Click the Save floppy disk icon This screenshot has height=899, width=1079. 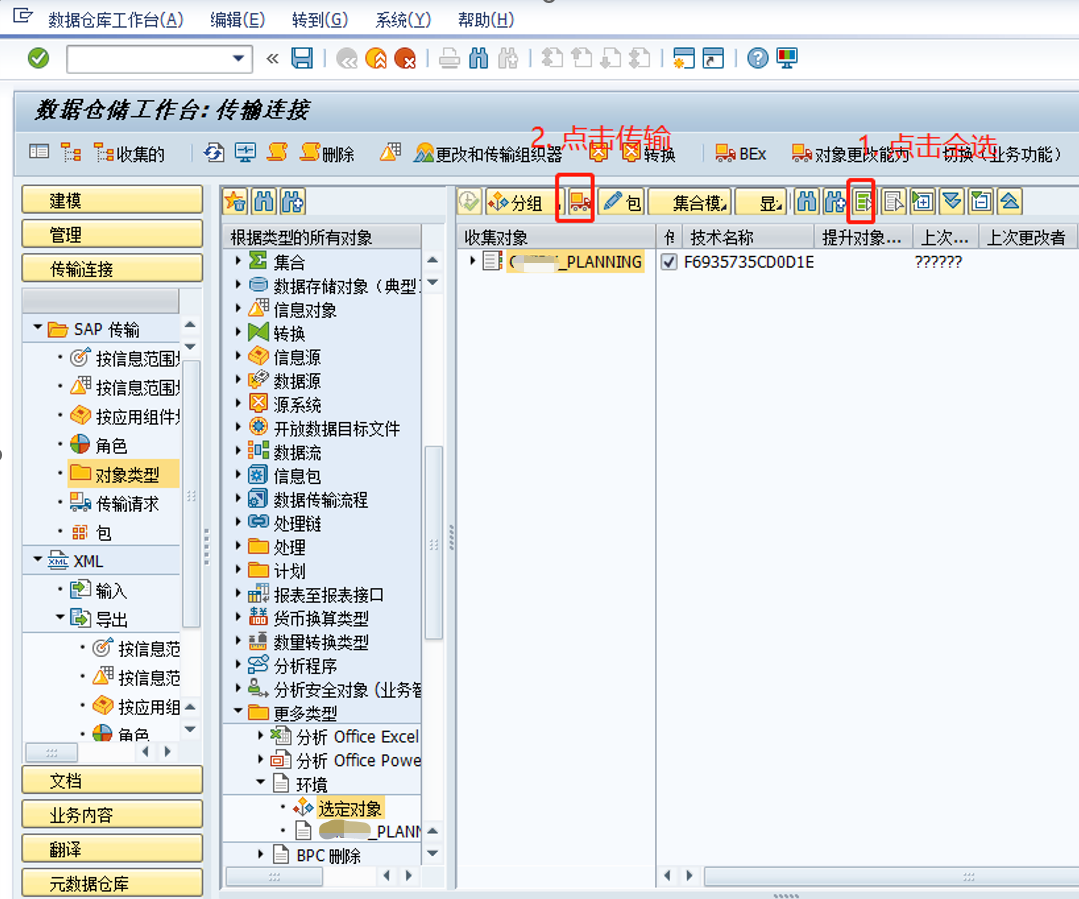click(x=301, y=59)
